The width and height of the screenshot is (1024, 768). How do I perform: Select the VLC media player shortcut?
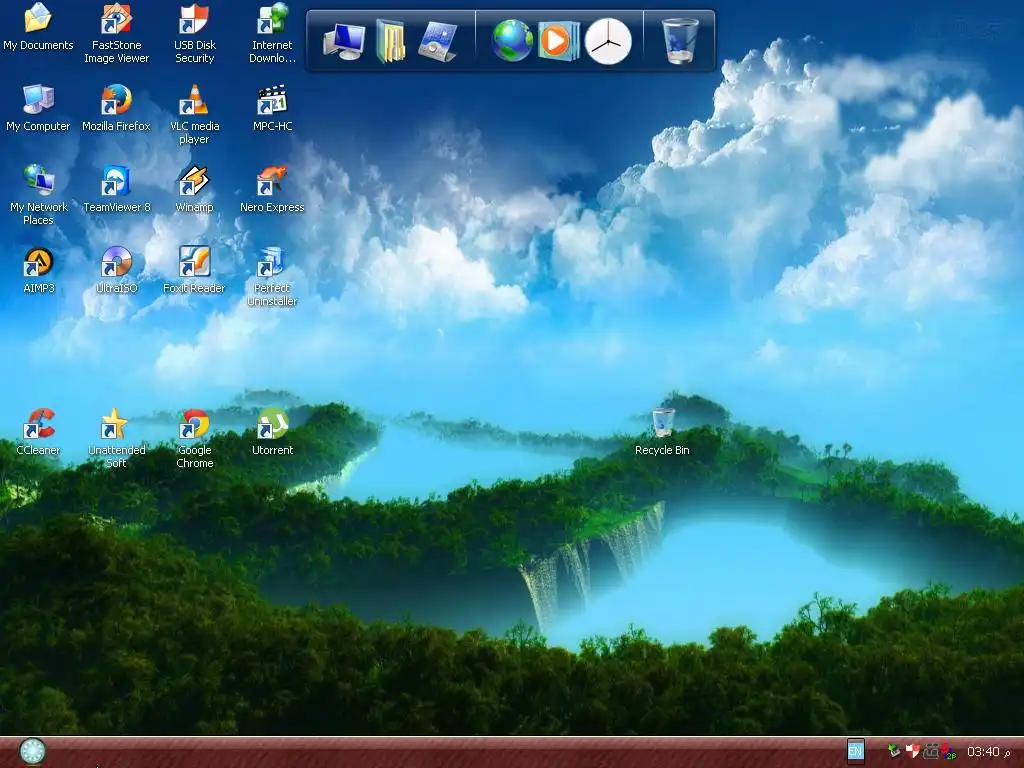point(195,115)
